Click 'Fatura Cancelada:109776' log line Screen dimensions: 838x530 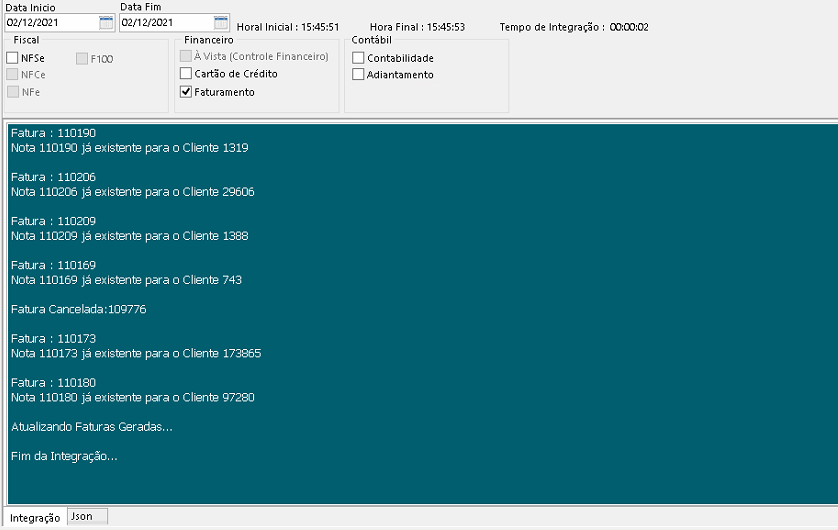pos(79,309)
